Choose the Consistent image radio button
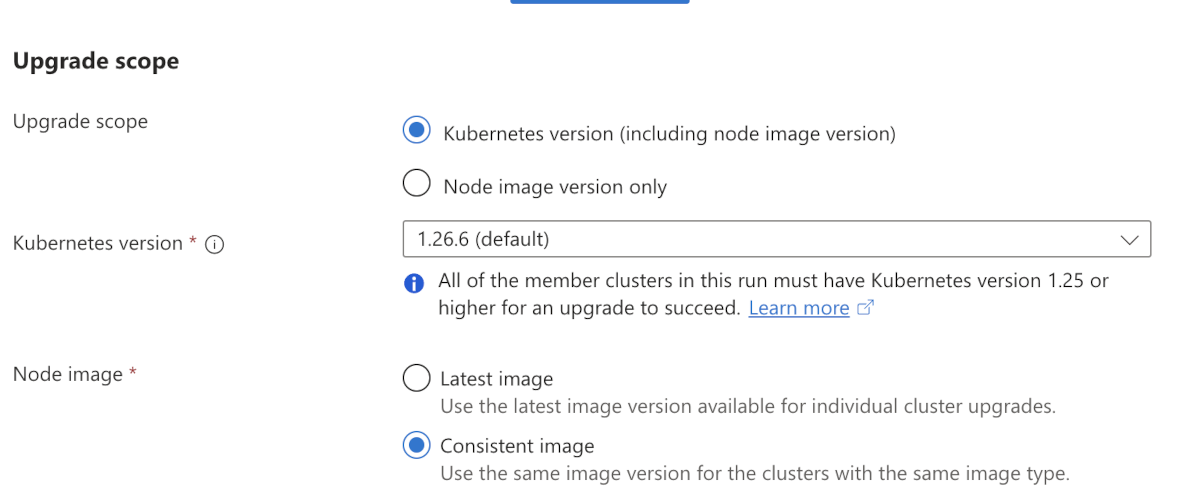The image size is (1200, 498). pyautogui.click(x=415, y=445)
